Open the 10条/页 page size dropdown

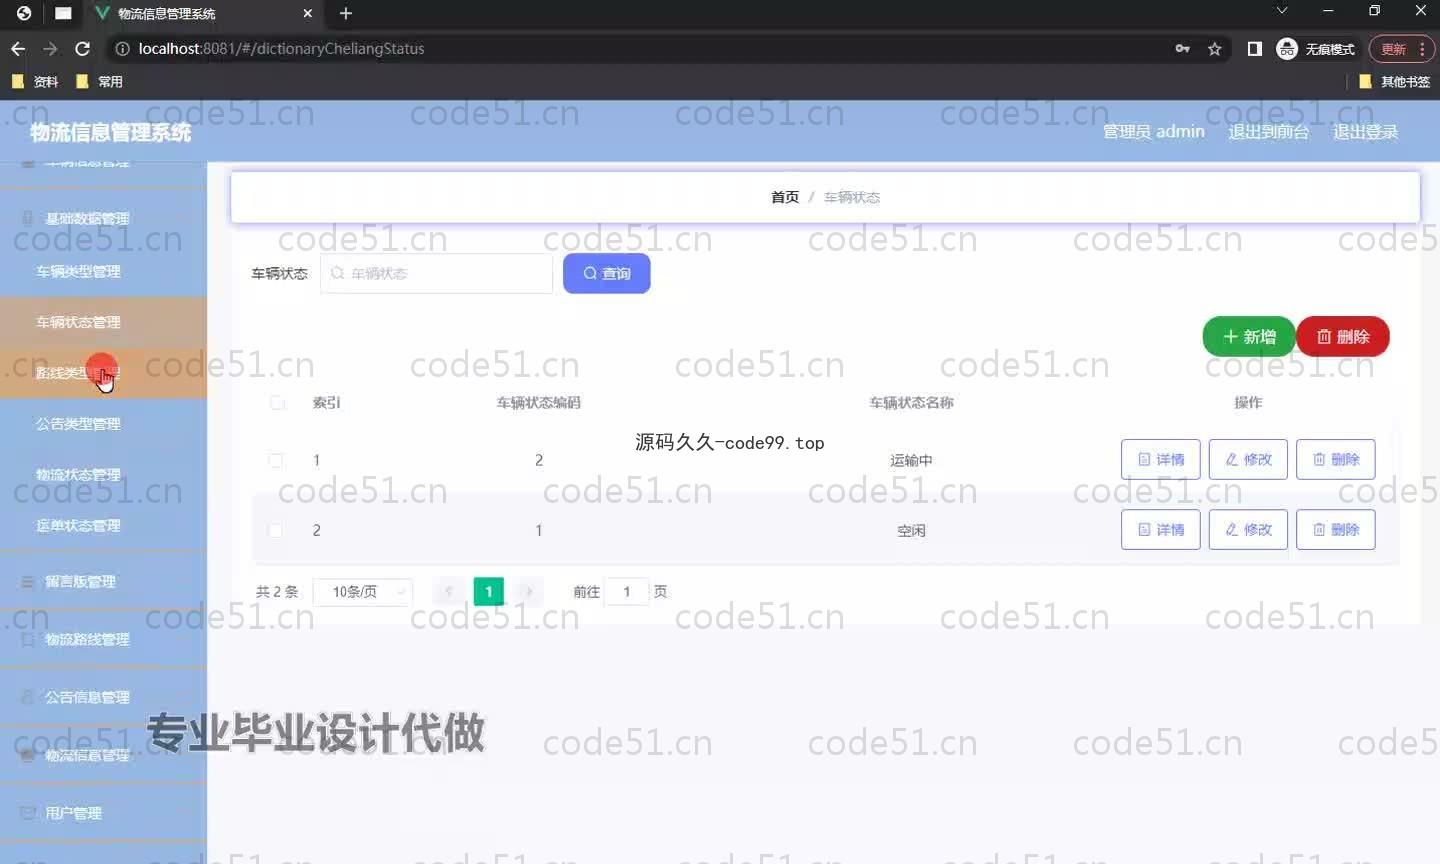click(363, 592)
